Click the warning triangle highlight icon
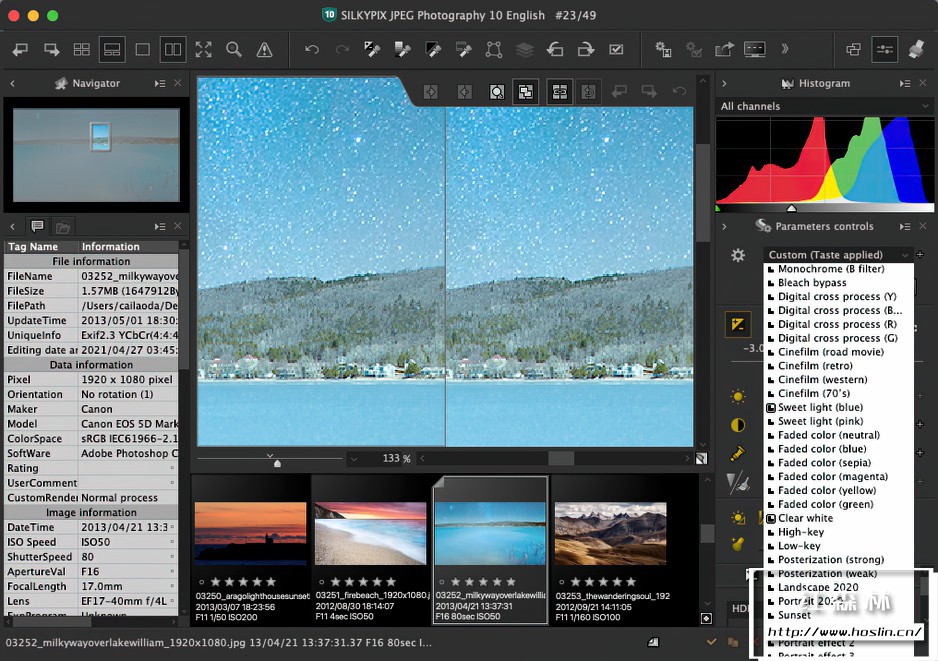The image size is (938, 661). (264, 49)
